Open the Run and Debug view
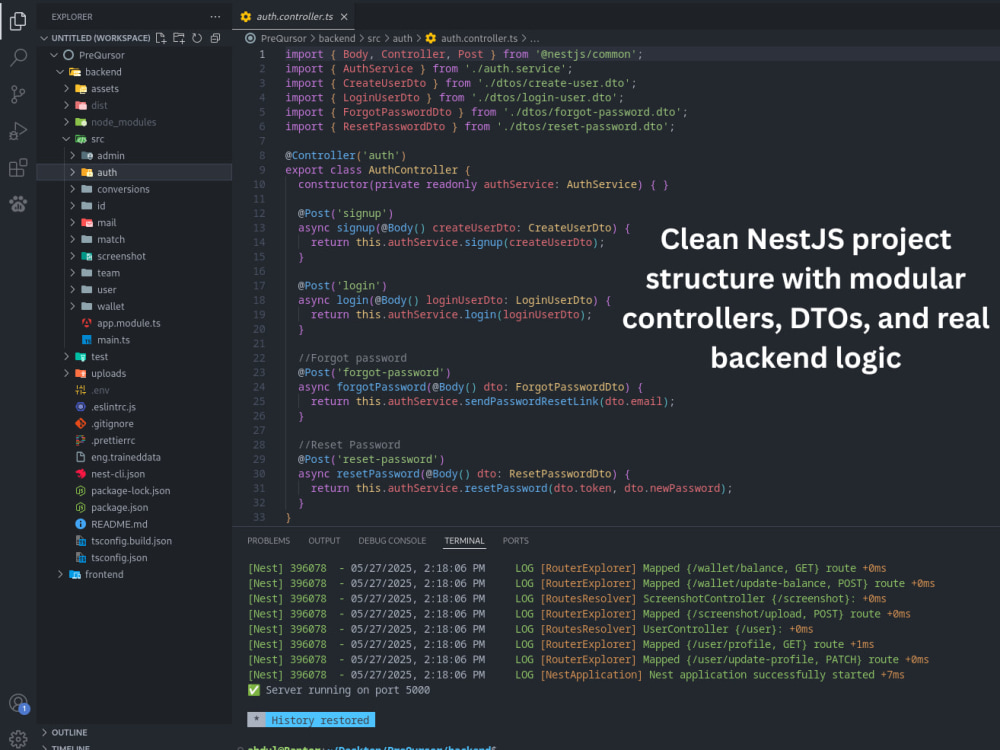The image size is (1000, 750). tap(18, 131)
